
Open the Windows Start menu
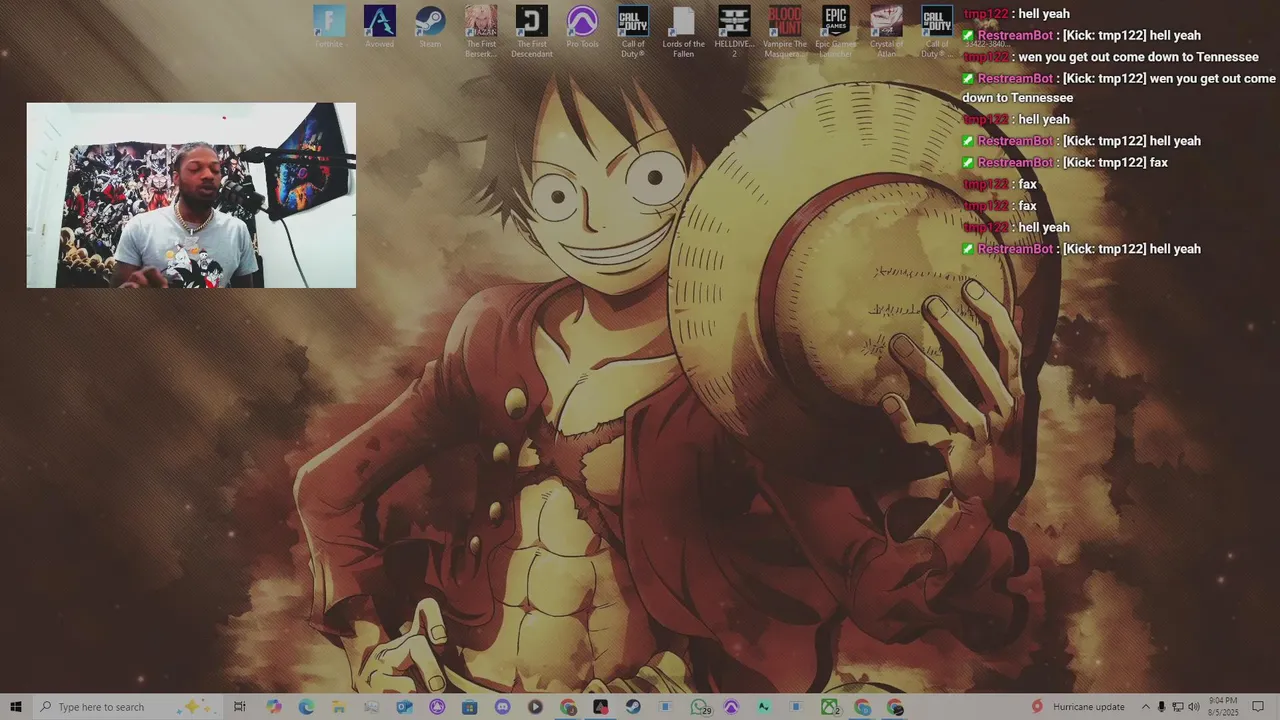point(16,707)
